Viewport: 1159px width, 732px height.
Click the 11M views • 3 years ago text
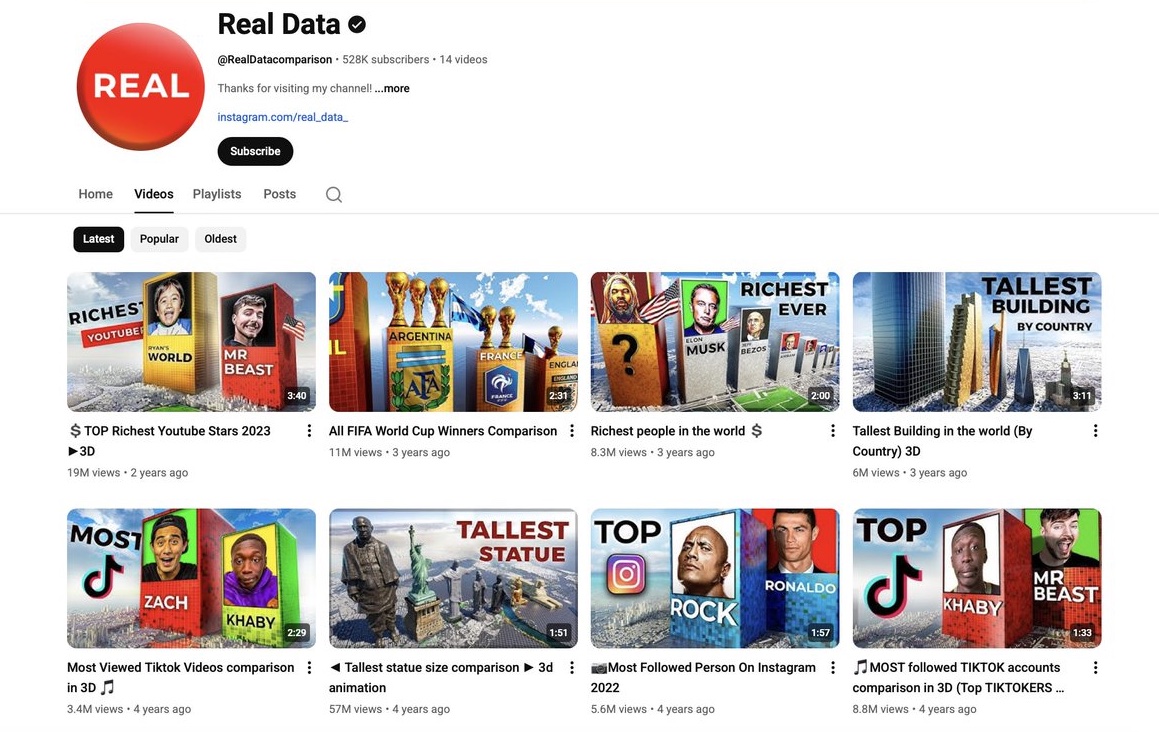(389, 453)
